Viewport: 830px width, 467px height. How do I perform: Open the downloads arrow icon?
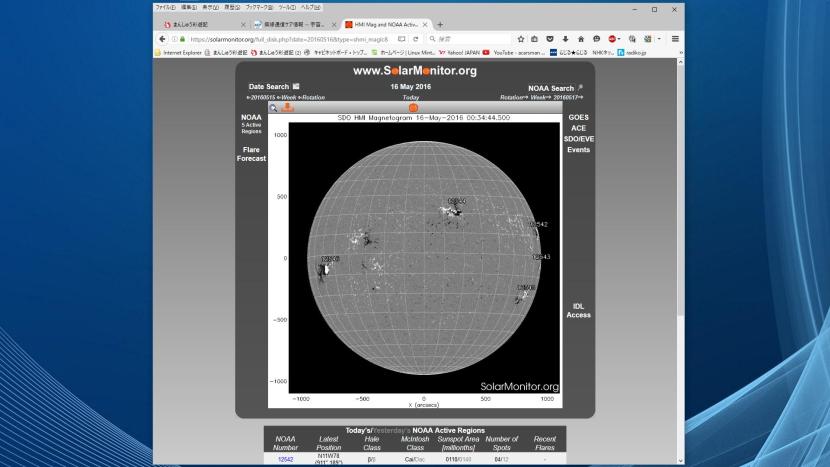[565, 39]
